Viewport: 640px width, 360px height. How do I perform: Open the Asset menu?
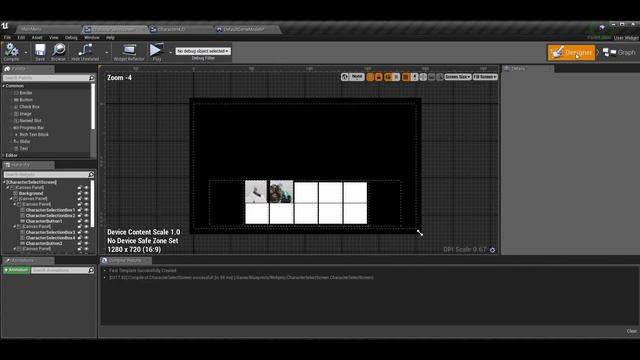coord(37,38)
